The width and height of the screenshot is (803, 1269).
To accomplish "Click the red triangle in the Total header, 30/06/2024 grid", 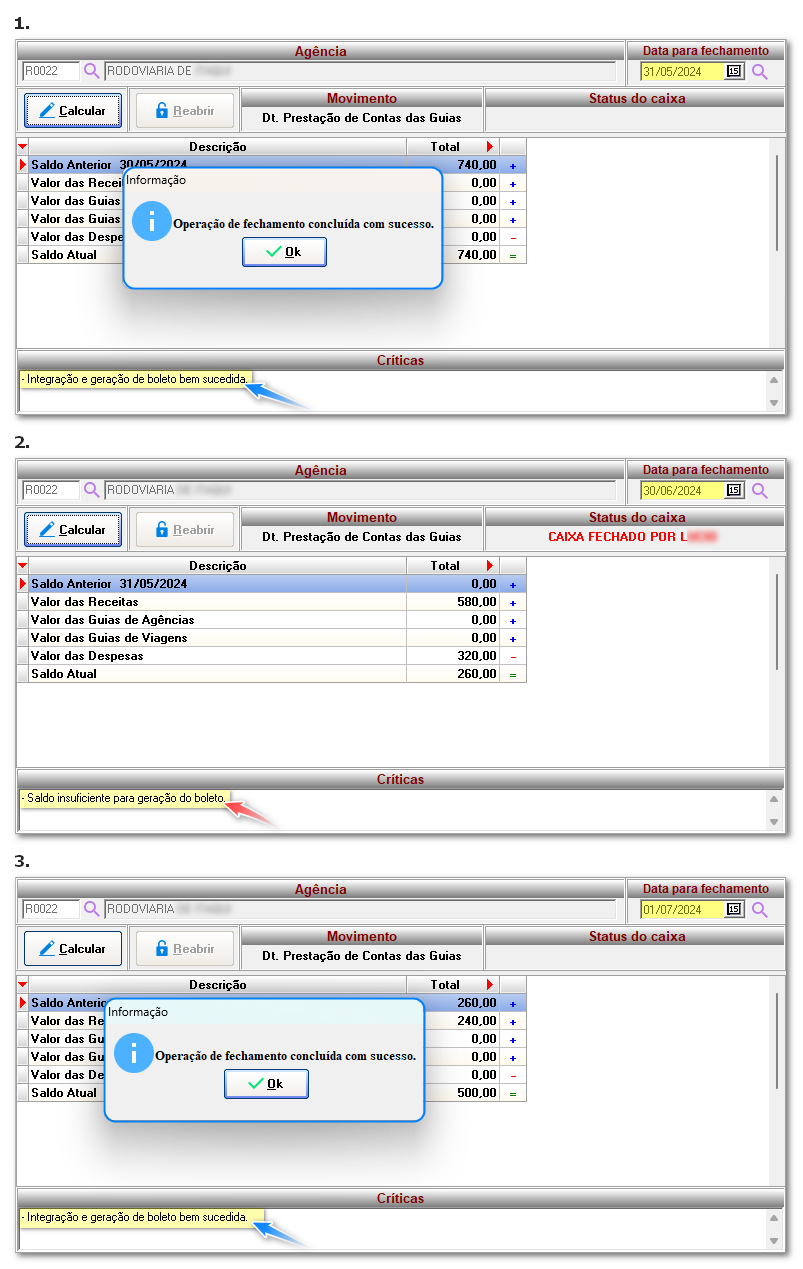I will [490, 566].
